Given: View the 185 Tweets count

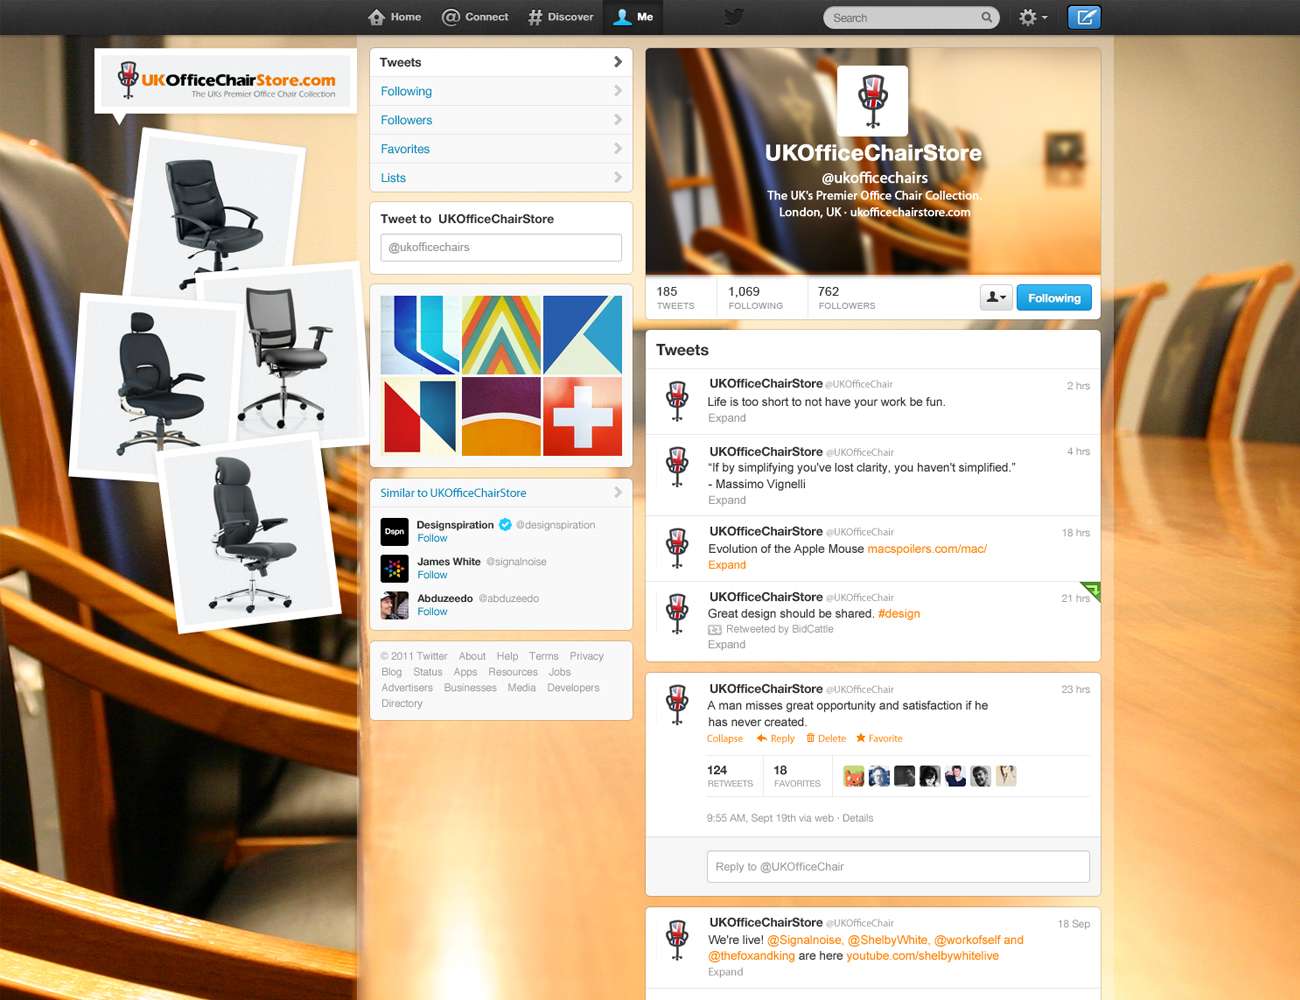Looking at the screenshot, I should (676, 297).
